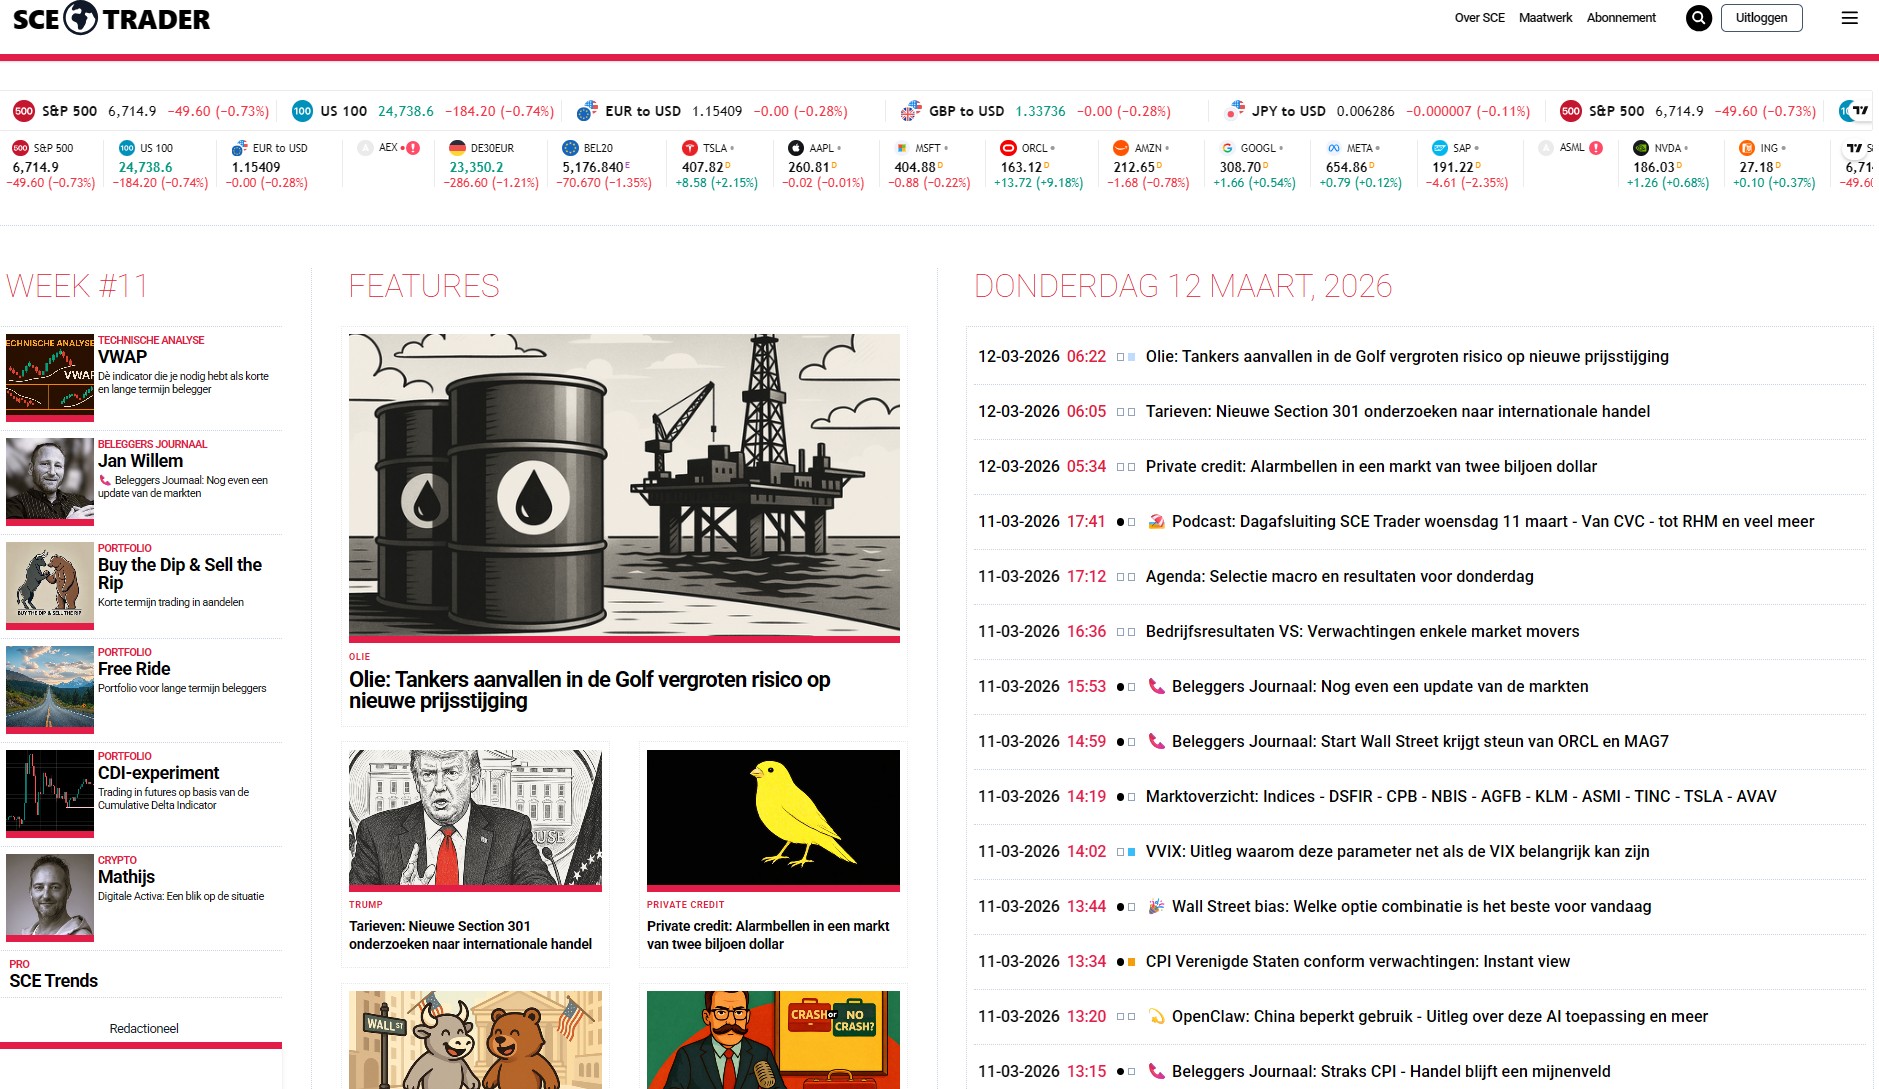Click the SCE Trader logo
The width and height of the screenshot is (1879, 1089).
click(111, 18)
